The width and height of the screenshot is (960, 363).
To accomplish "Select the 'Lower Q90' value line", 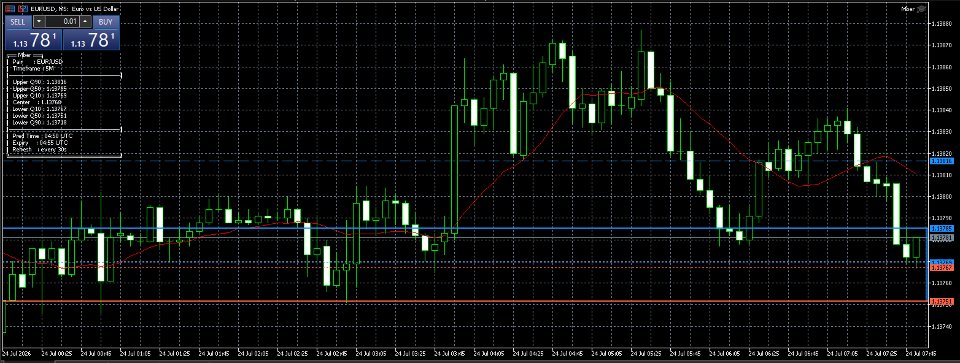I will 40,122.
